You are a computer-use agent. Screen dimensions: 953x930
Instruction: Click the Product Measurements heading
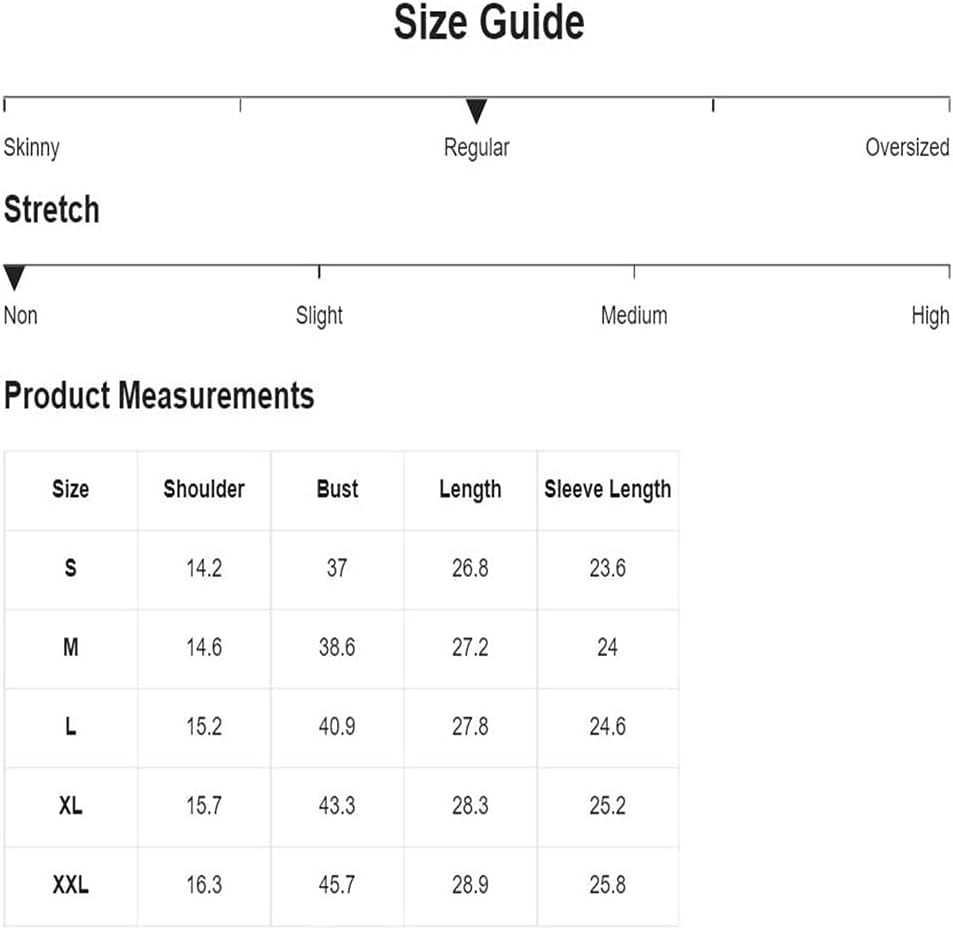click(159, 396)
